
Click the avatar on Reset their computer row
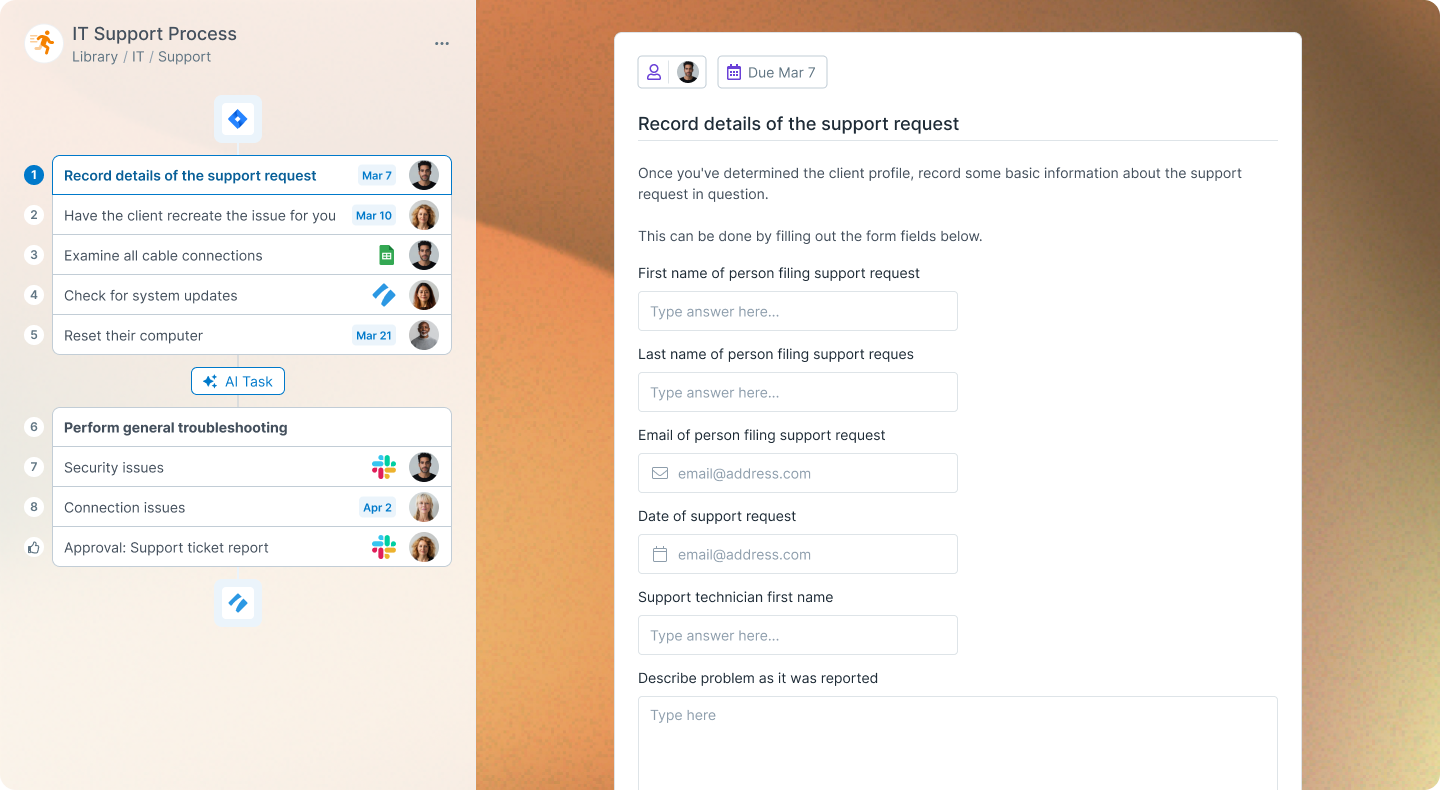[x=424, y=335]
